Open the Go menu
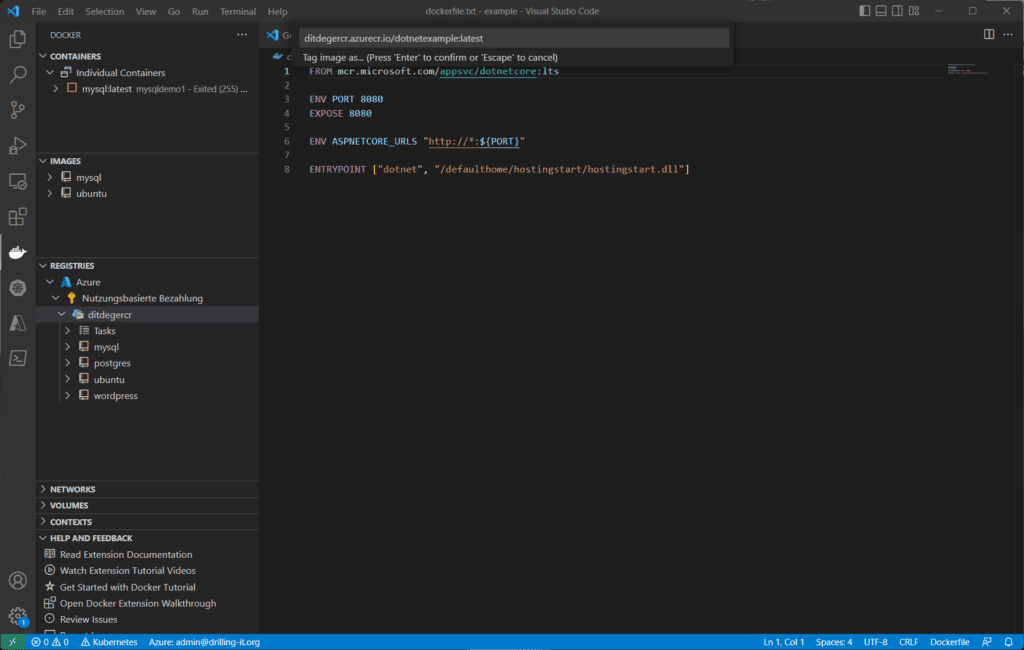 pos(174,11)
